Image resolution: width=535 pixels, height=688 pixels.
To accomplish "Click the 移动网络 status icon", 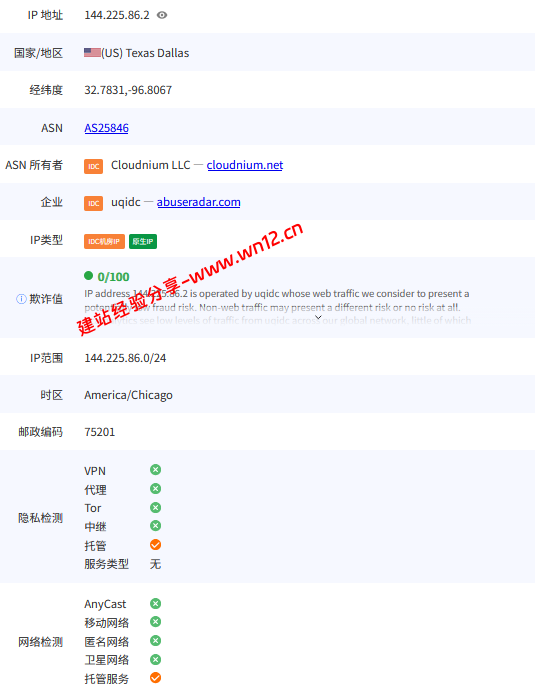I will [x=155, y=622].
